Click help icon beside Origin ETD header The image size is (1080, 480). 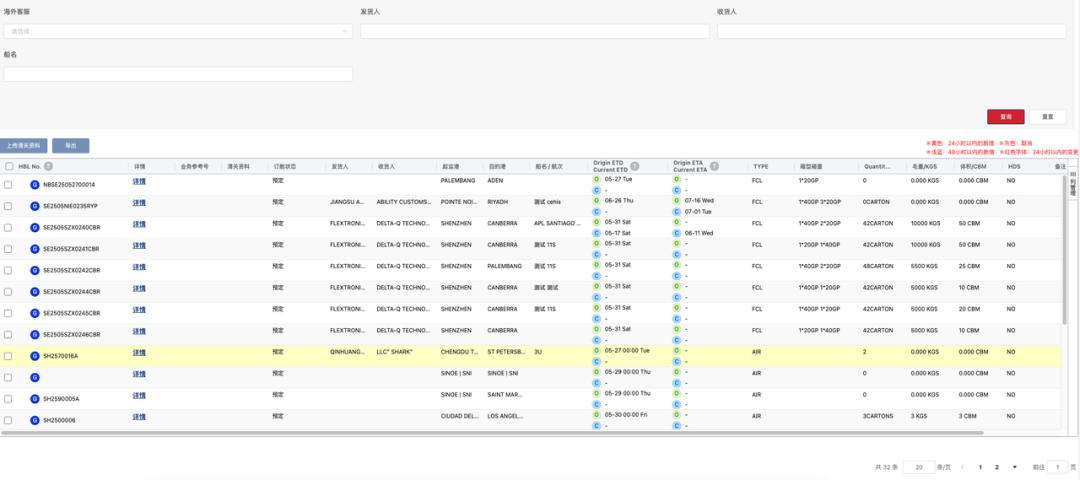coord(634,164)
